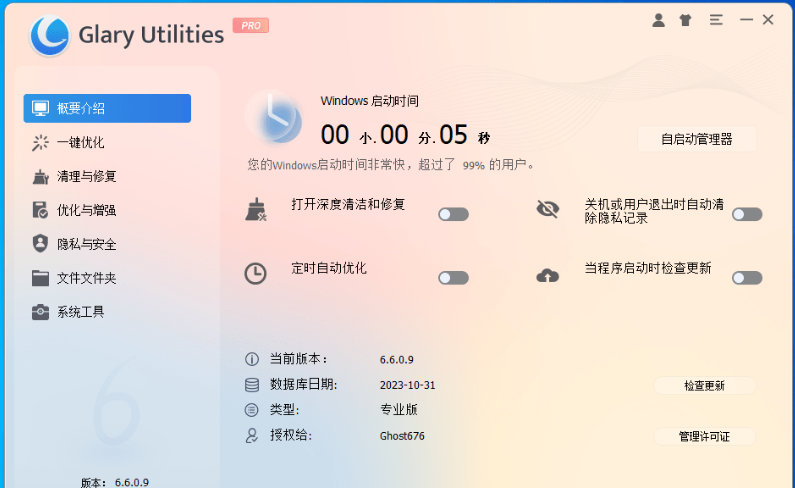The image size is (795, 488).
Task: Click the deep clean broom icon
Action: [x=256, y=210]
